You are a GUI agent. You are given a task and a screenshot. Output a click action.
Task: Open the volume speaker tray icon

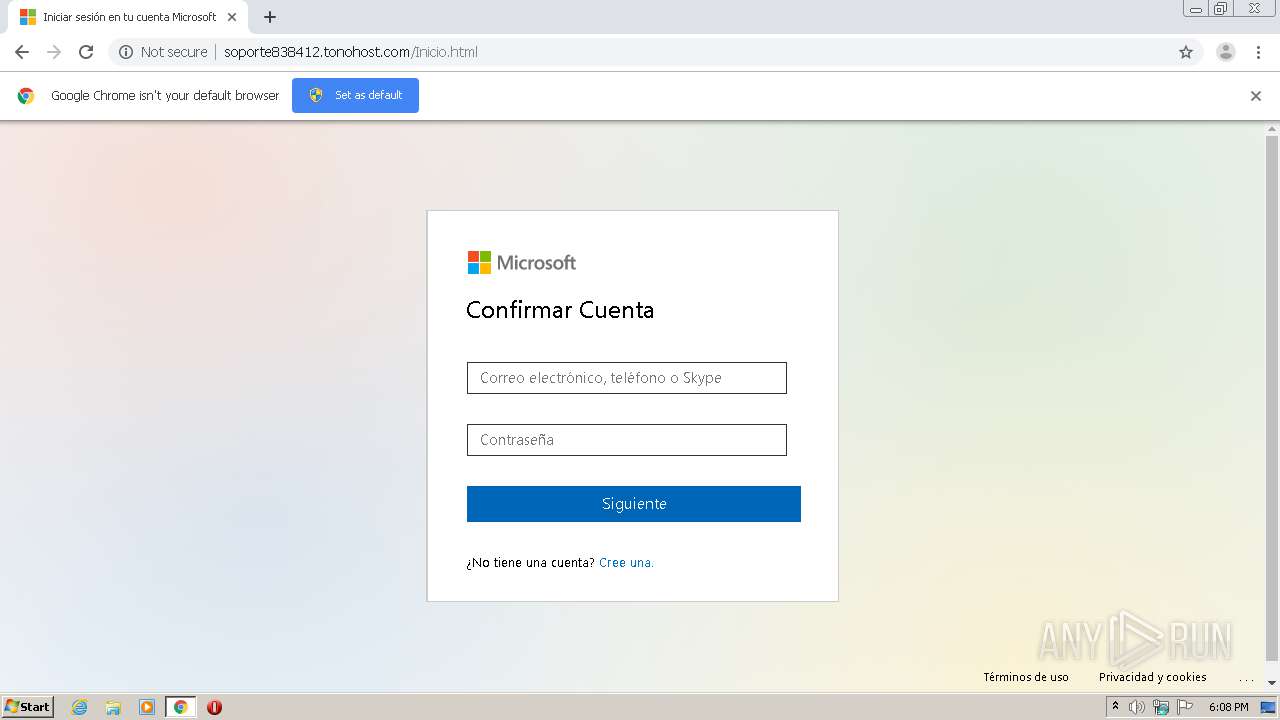1137,707
